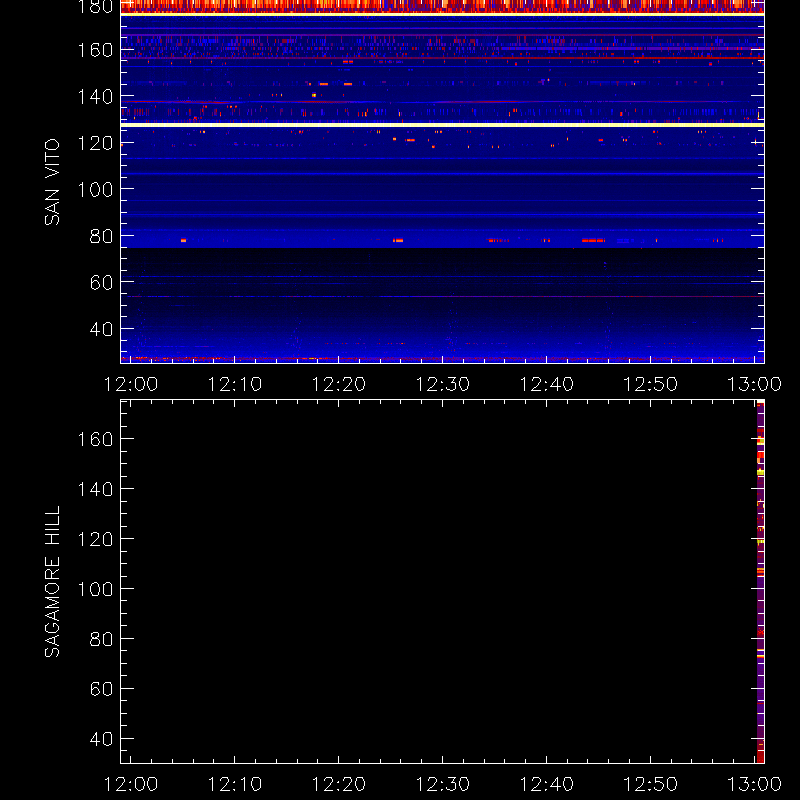Click the 140 frequency label on Sagamore Hill plot
The height and width of the screenshot is (800, 800).
95,489
